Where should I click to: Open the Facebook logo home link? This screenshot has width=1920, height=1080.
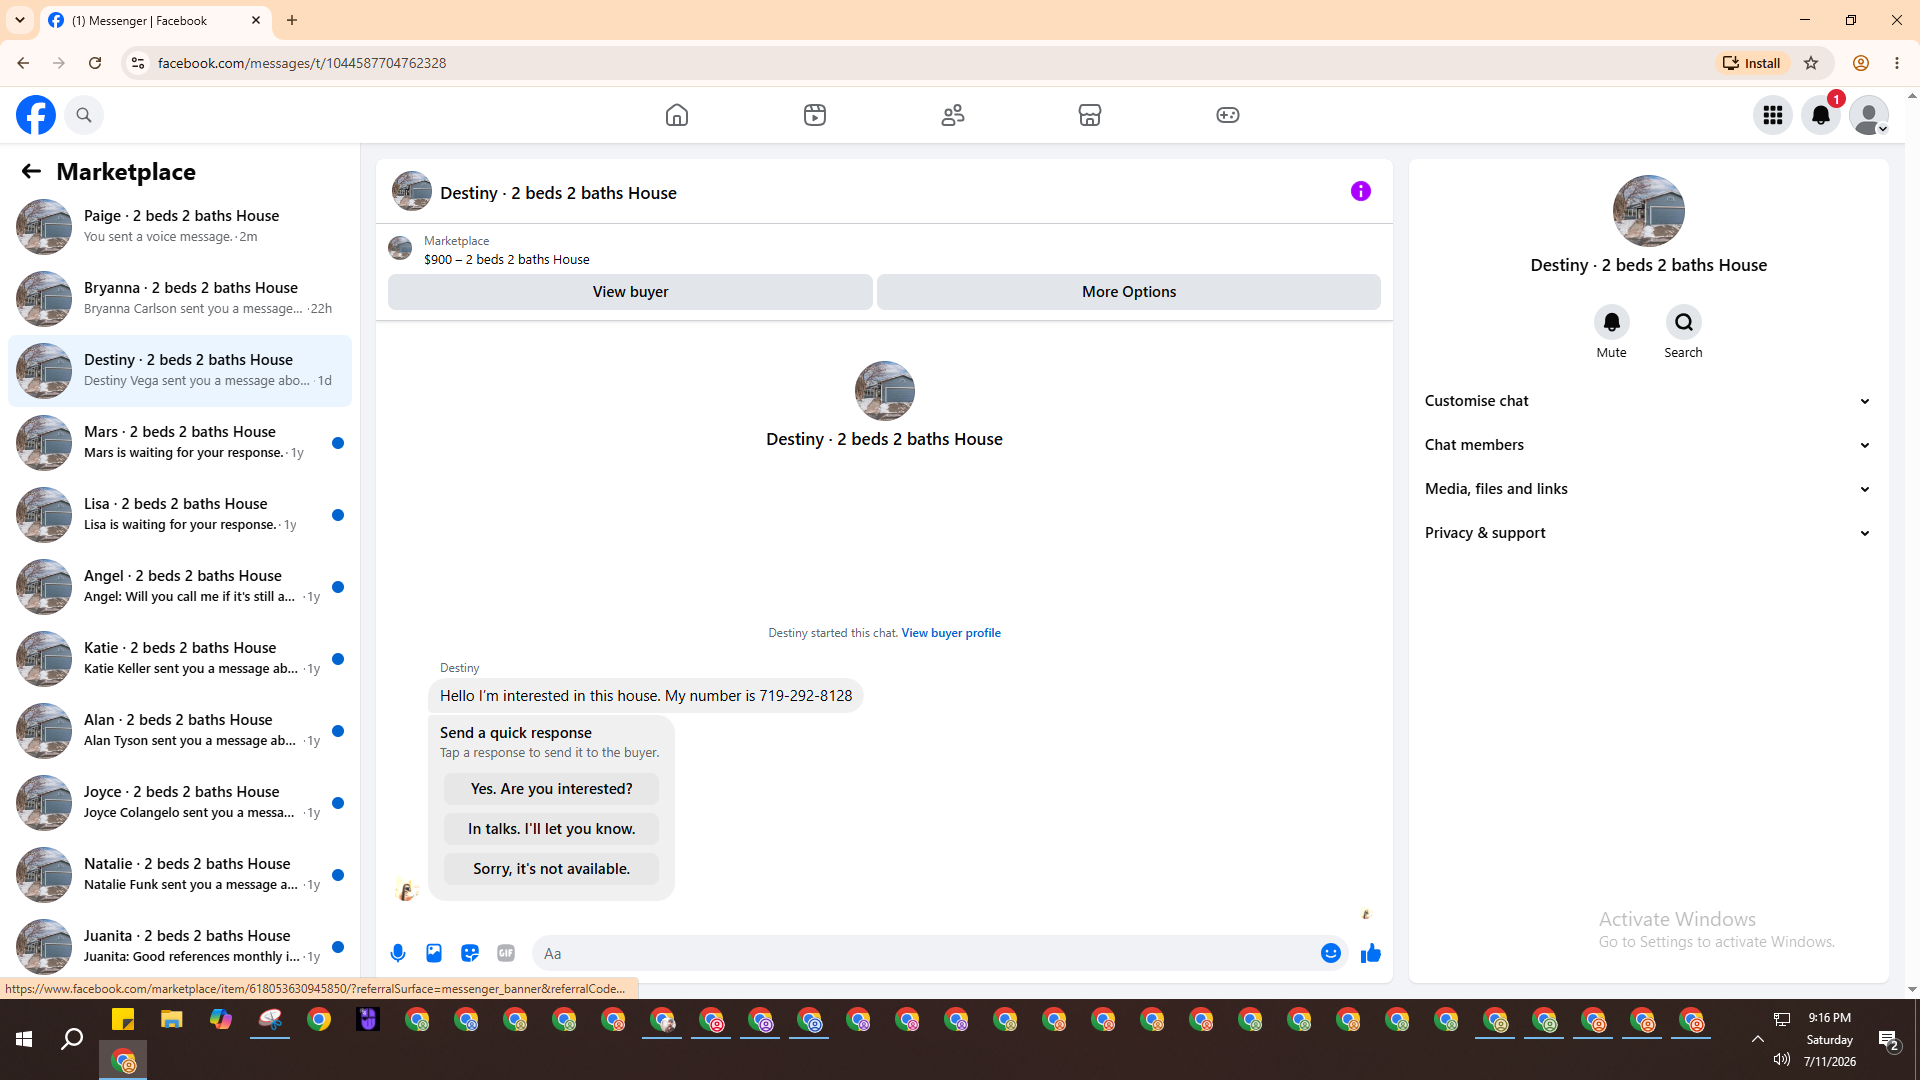[36, 115]
